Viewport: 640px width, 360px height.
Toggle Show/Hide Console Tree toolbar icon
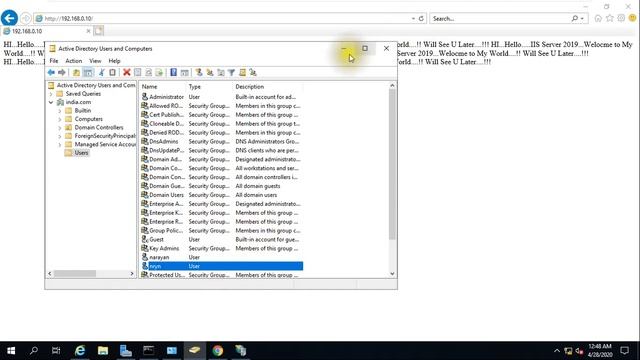(88, 73)
